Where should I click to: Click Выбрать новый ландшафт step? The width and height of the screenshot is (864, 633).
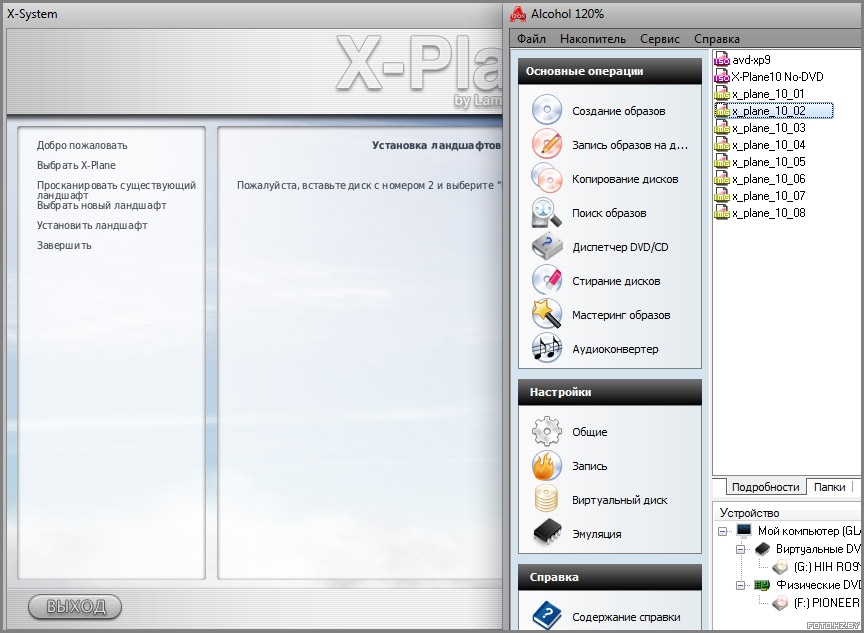click(101, 205)
